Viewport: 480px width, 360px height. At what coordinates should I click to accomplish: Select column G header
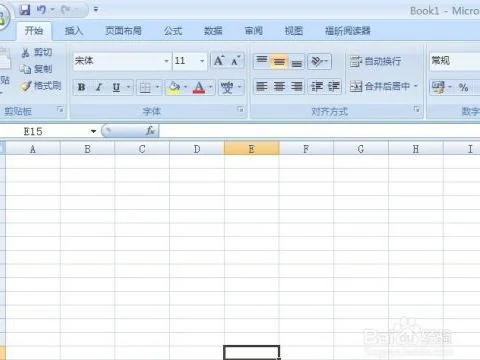pos(361,149)
